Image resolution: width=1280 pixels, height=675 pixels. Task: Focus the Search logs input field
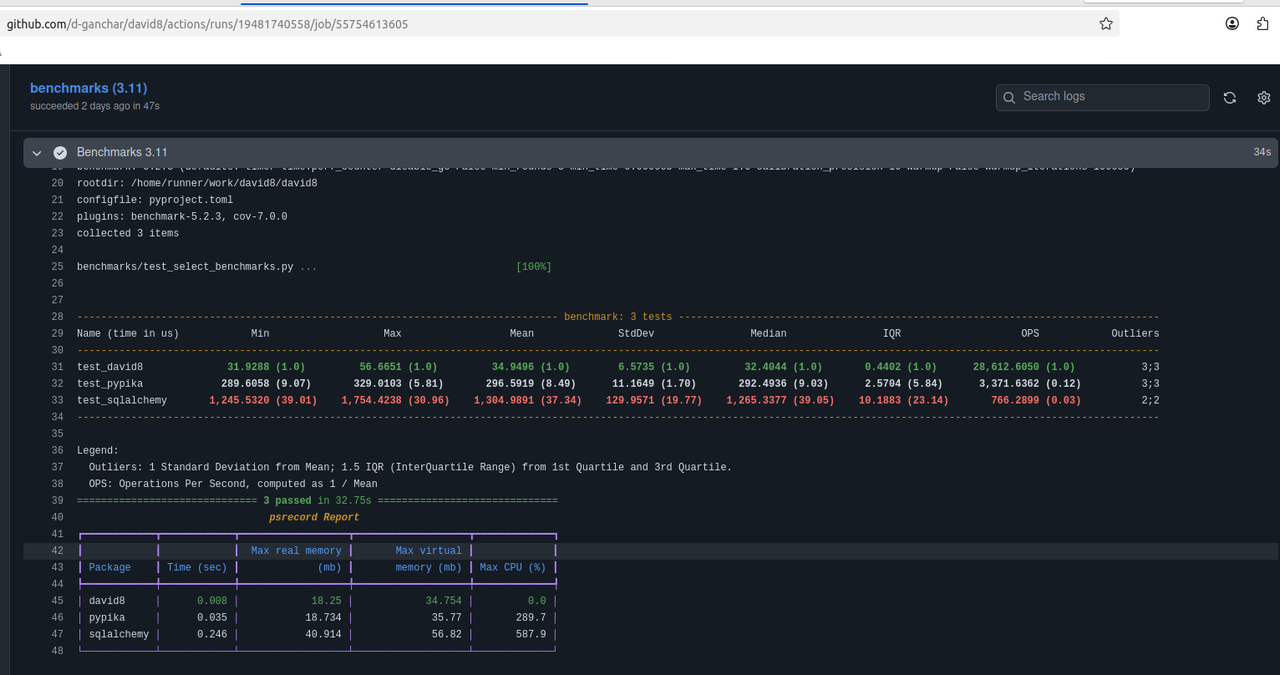[1102, 97]
